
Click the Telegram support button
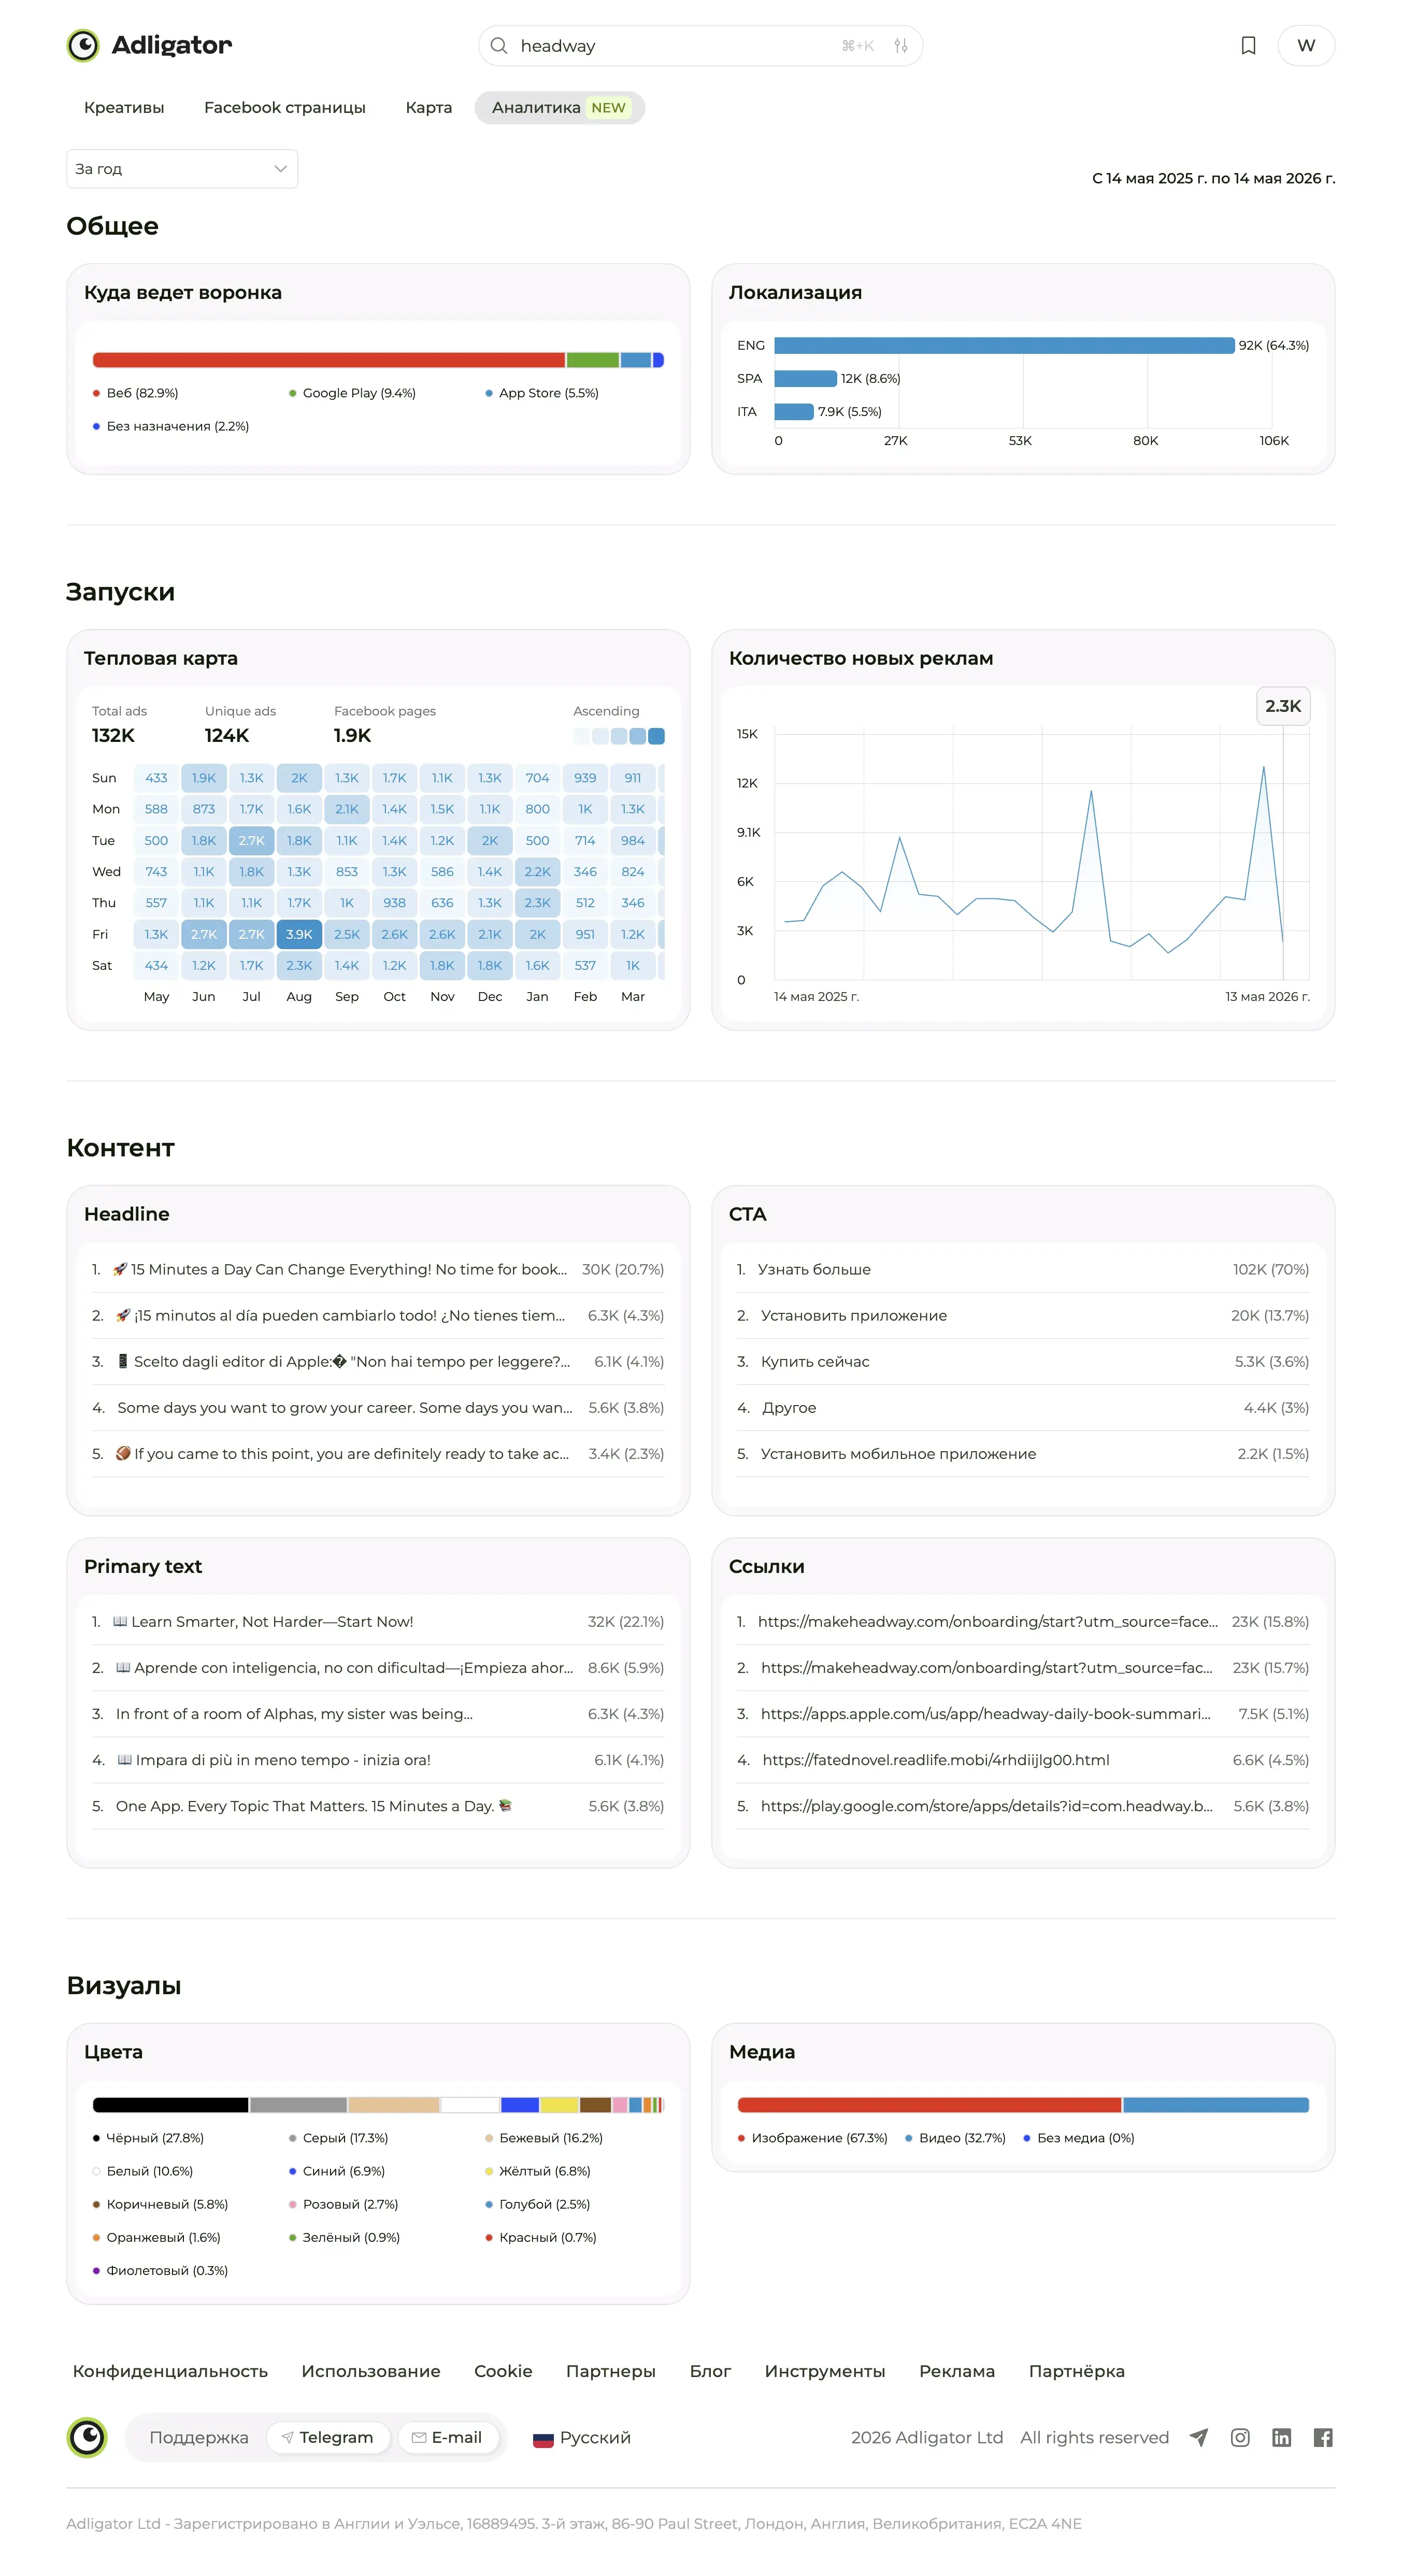(x=327, y=2437)
